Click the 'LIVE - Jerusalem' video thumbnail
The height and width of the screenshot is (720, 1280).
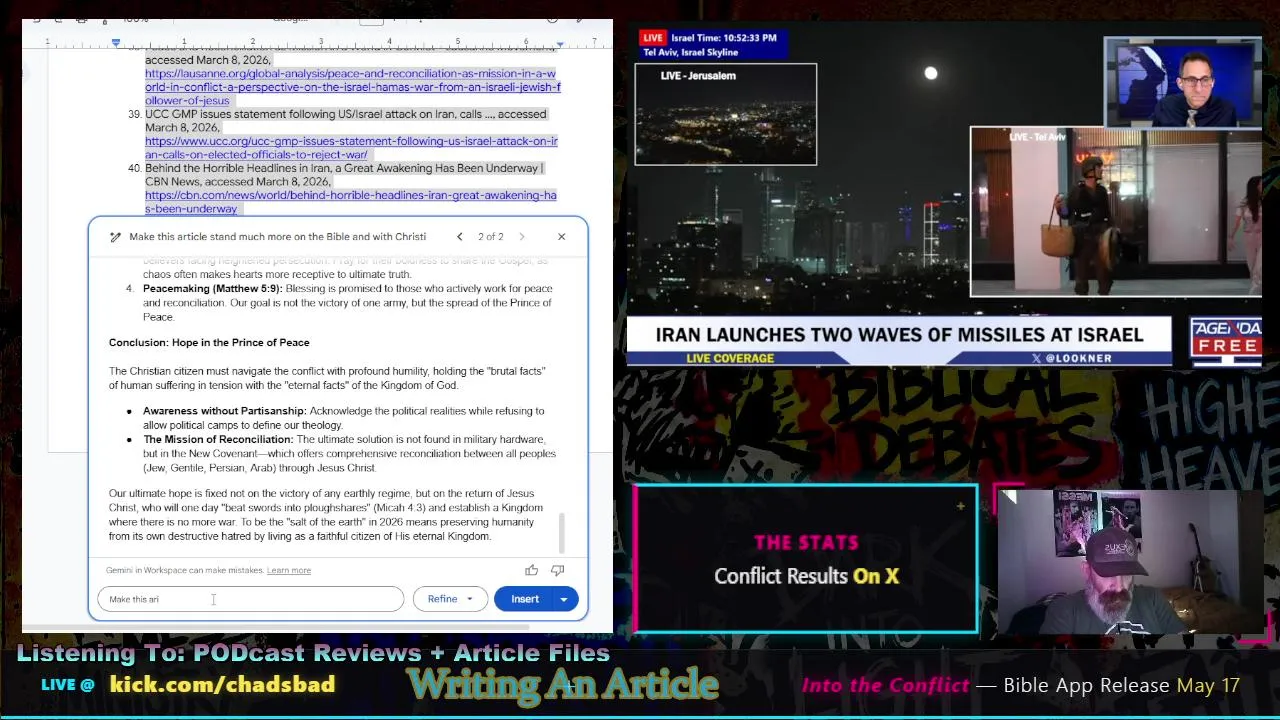point(725,114)
